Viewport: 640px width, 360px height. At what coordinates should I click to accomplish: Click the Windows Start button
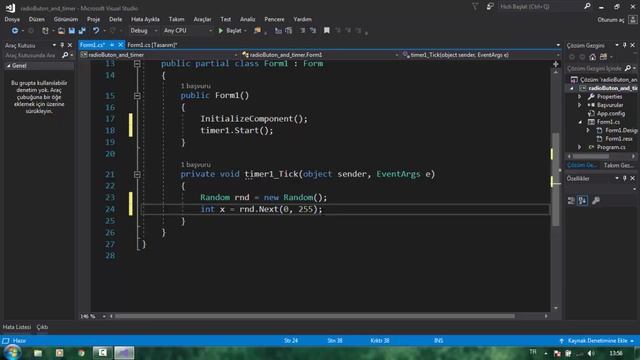(12, 353)
